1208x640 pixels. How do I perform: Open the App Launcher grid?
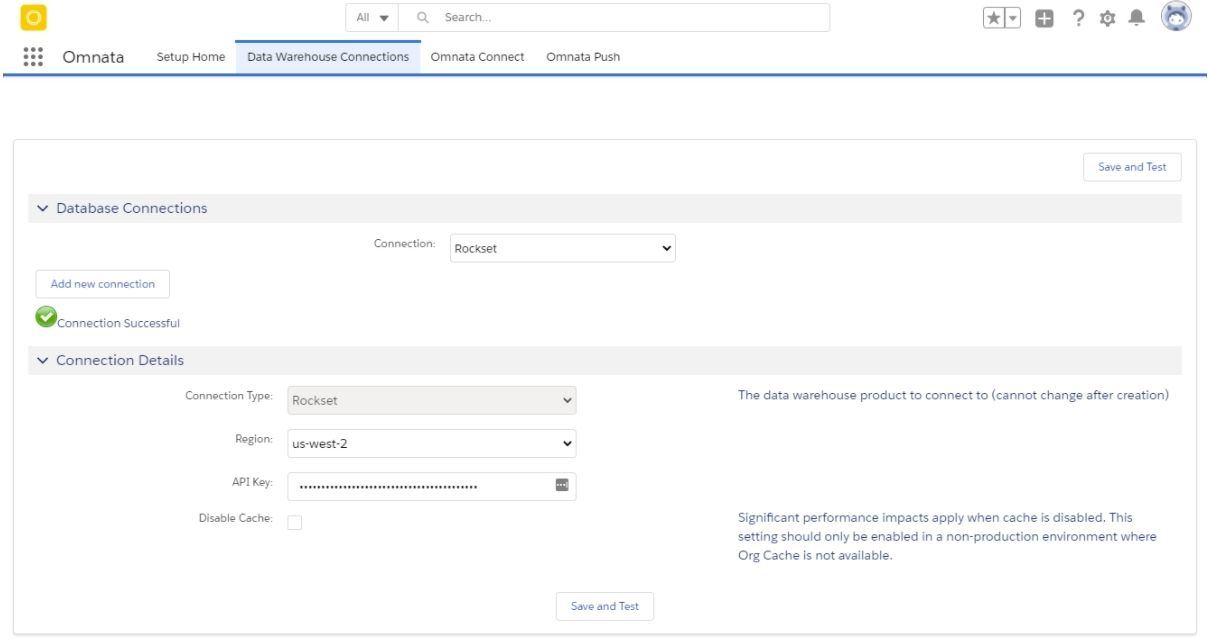click(32, 56)
